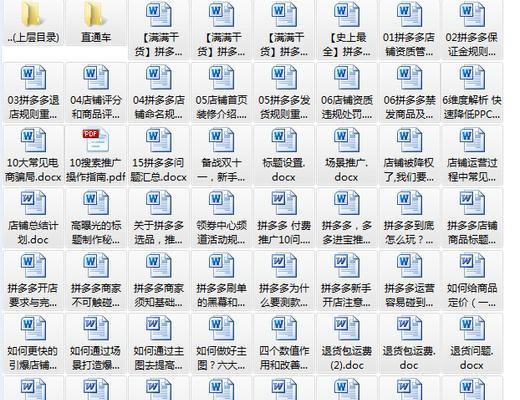Select the 标题设置.docx icon
Screen dimensions: 520x400
pos(284,140)
